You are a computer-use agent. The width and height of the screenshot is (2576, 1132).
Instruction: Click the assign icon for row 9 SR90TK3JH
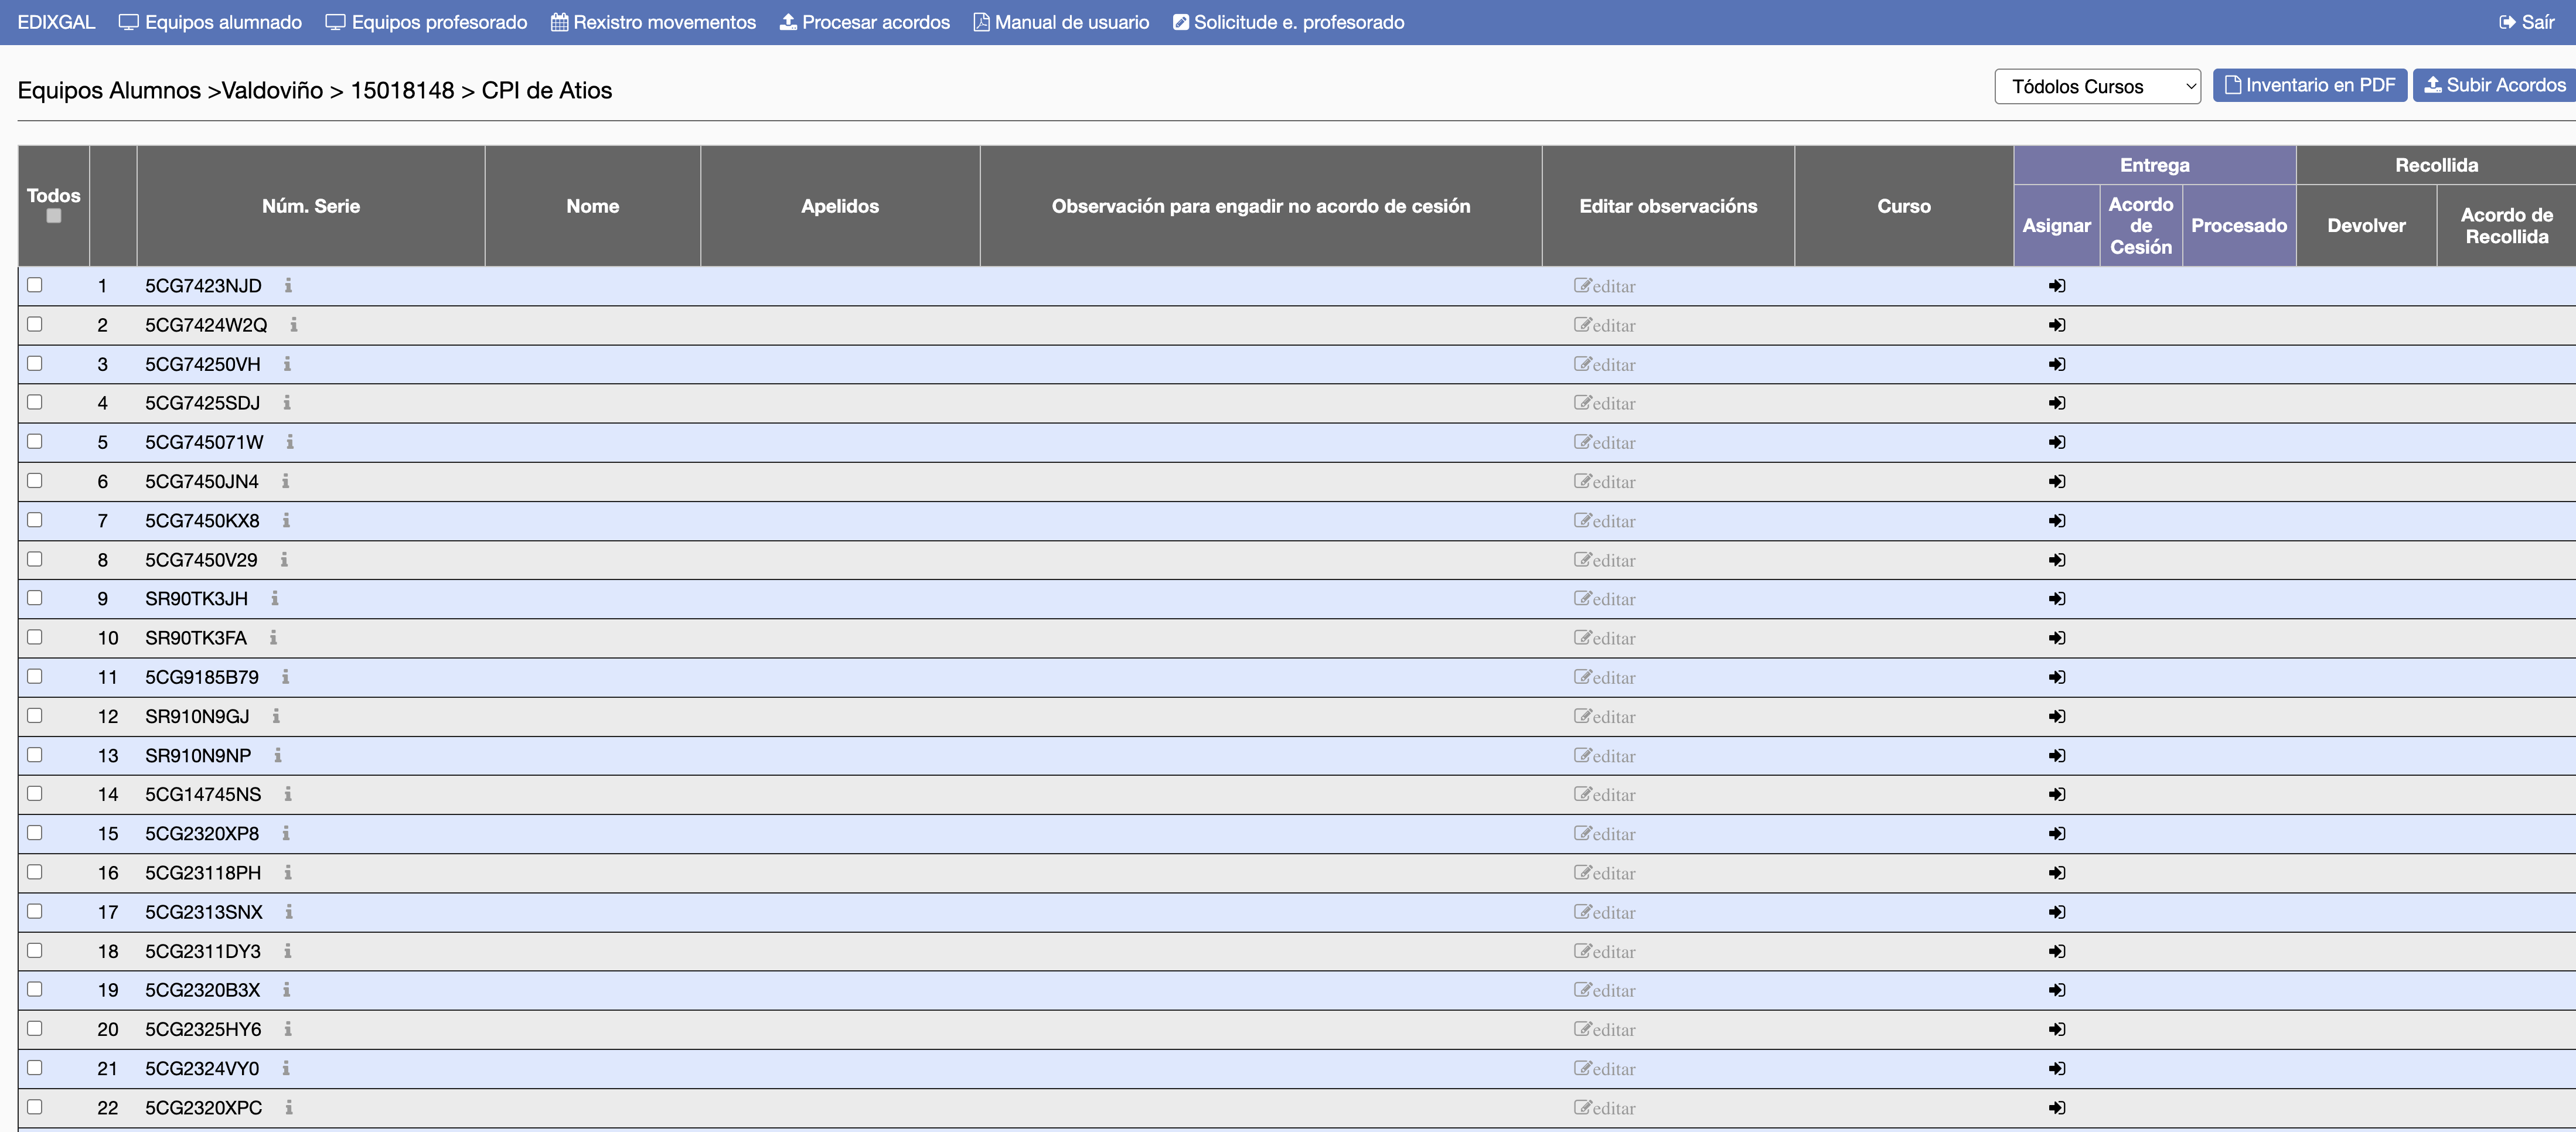(x=2056, y=599)
